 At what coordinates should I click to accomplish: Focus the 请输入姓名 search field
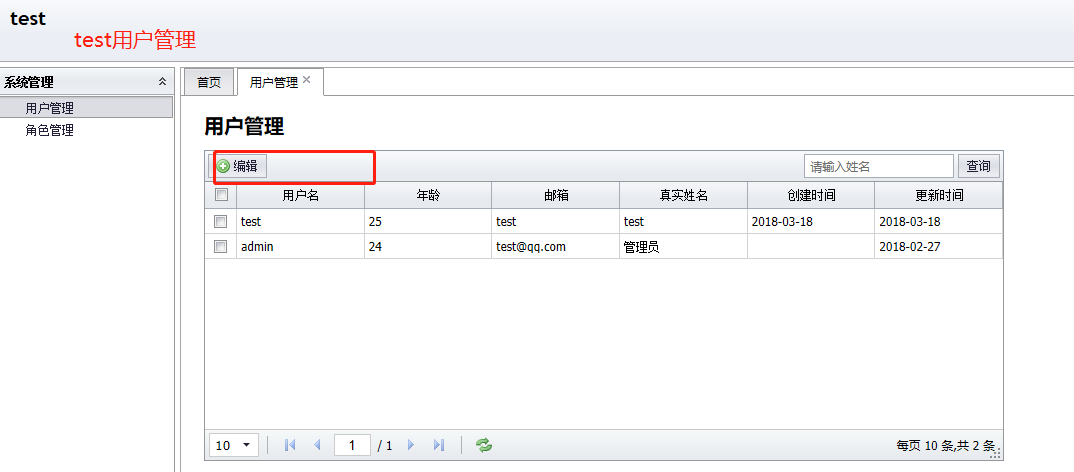pyautogui.click(x=879, y=166)
